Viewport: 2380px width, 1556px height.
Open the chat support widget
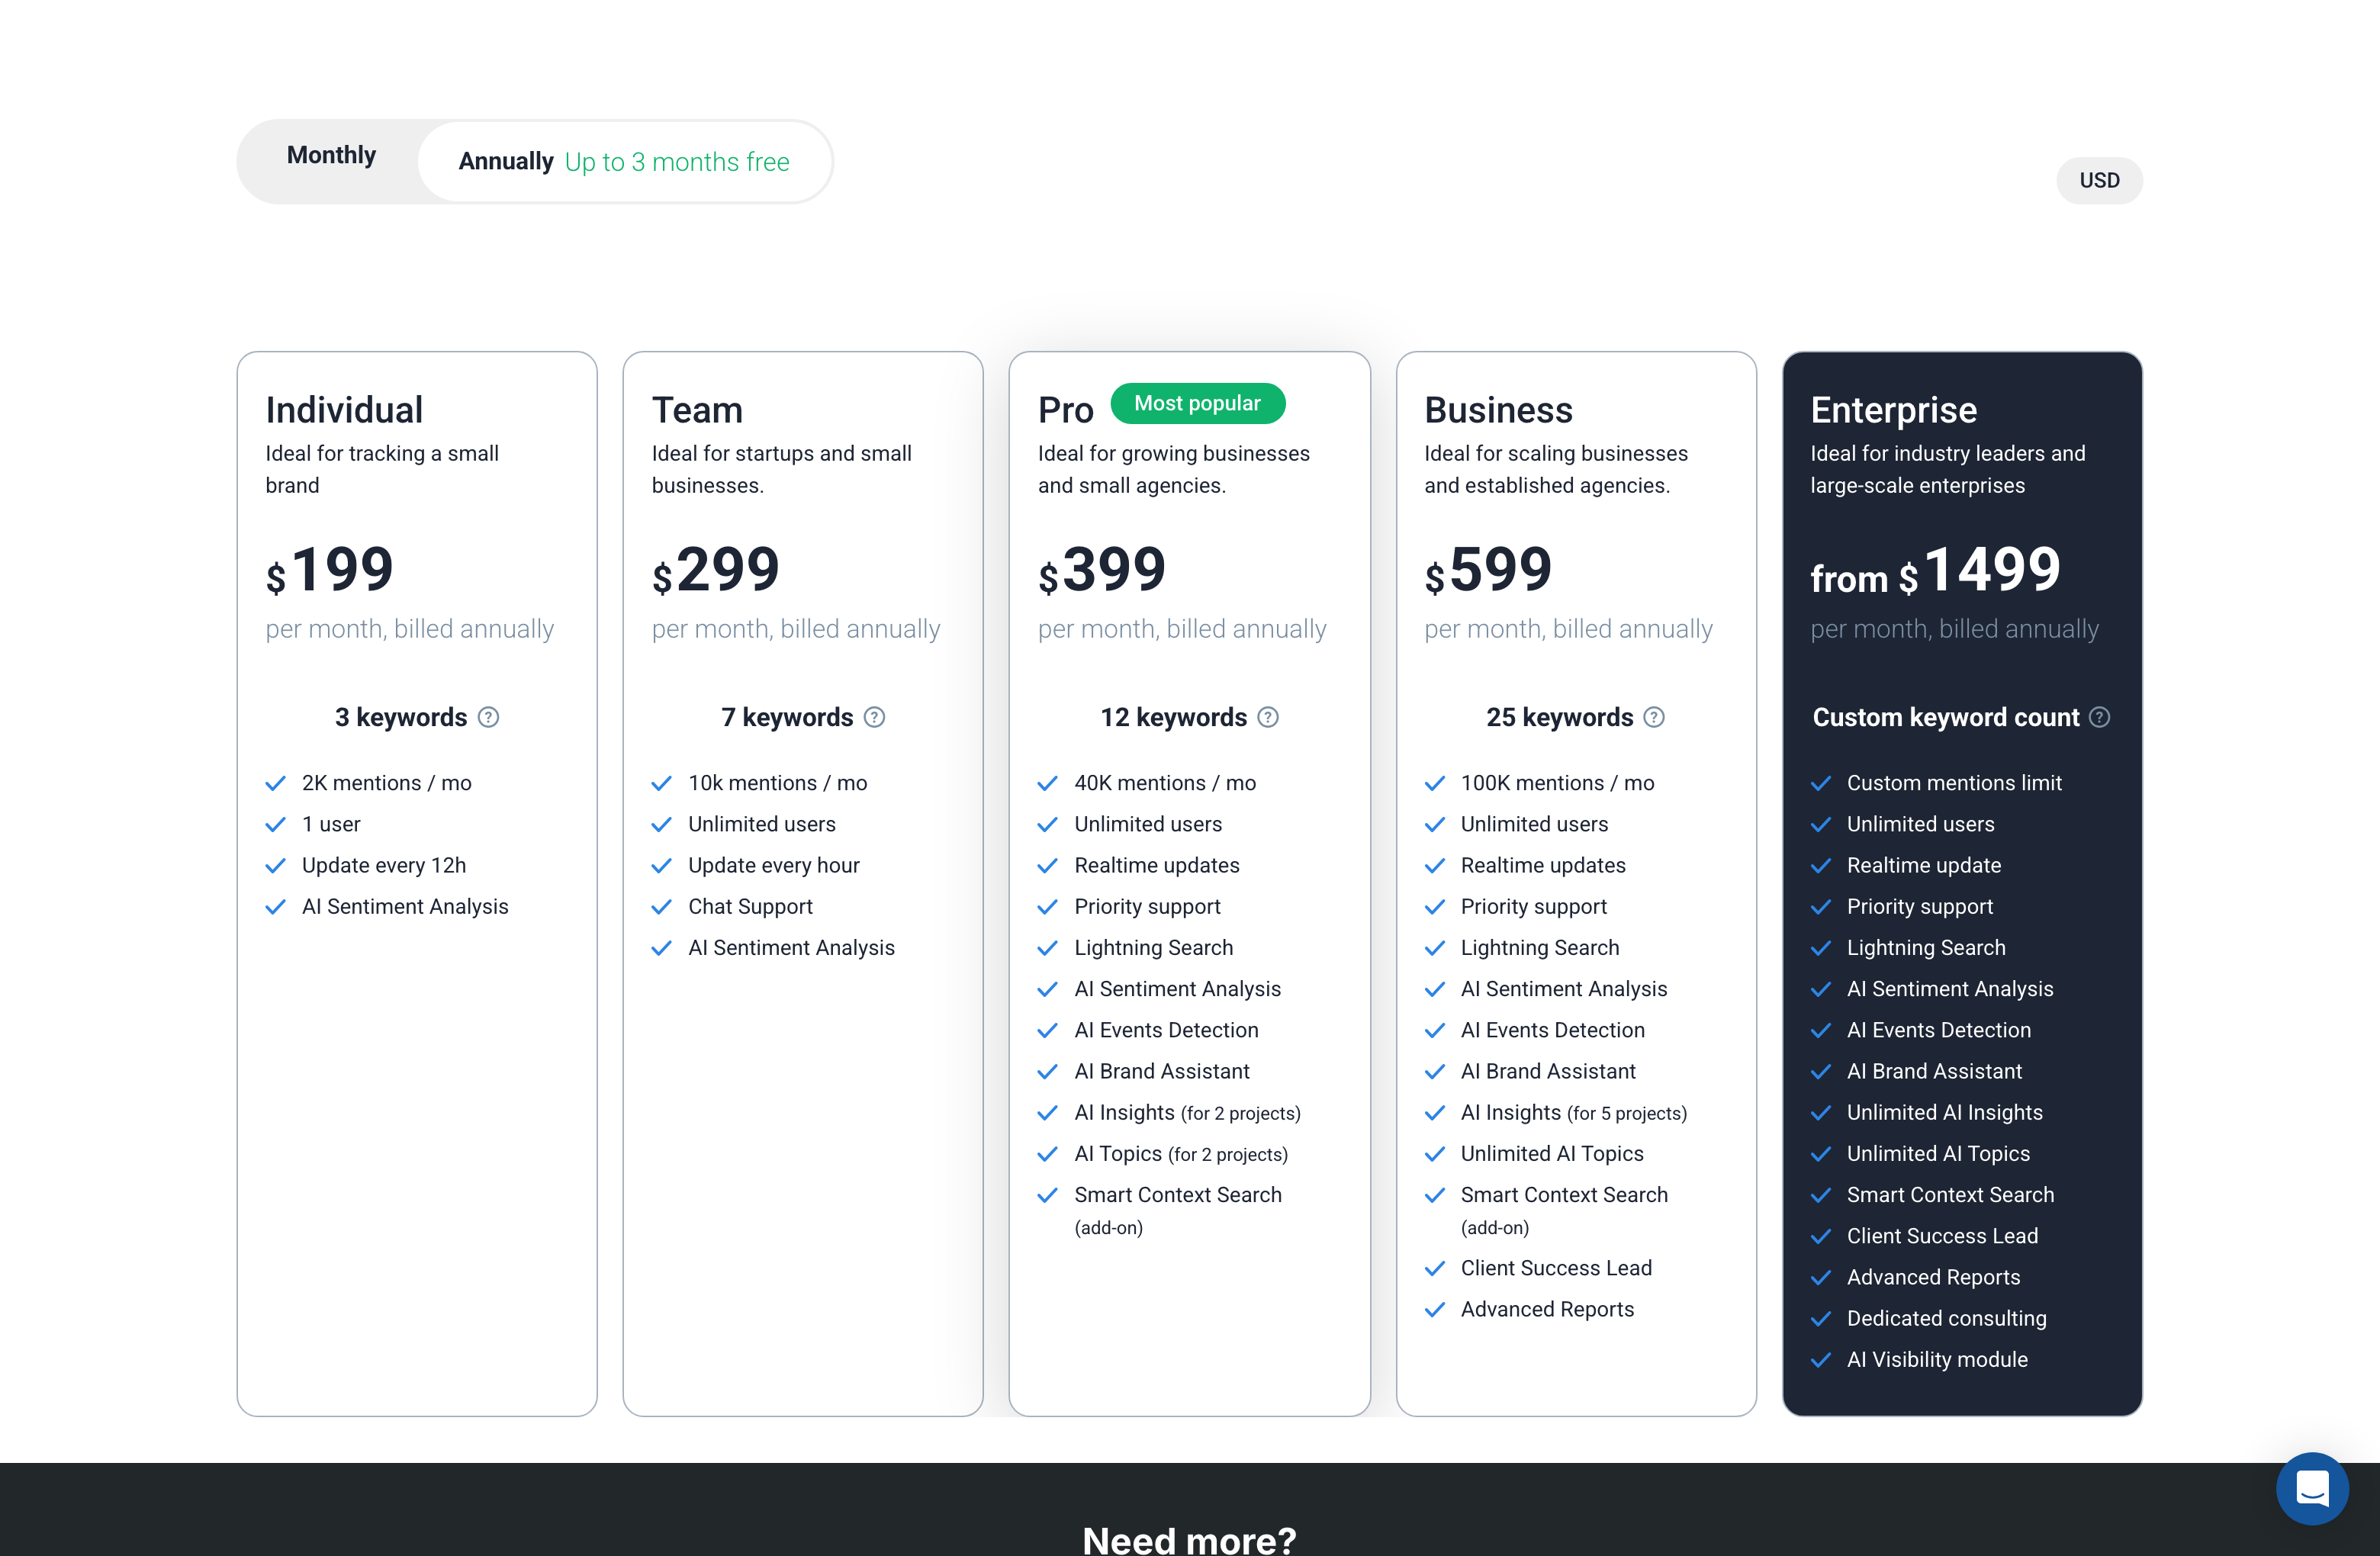point(2312,1488)
